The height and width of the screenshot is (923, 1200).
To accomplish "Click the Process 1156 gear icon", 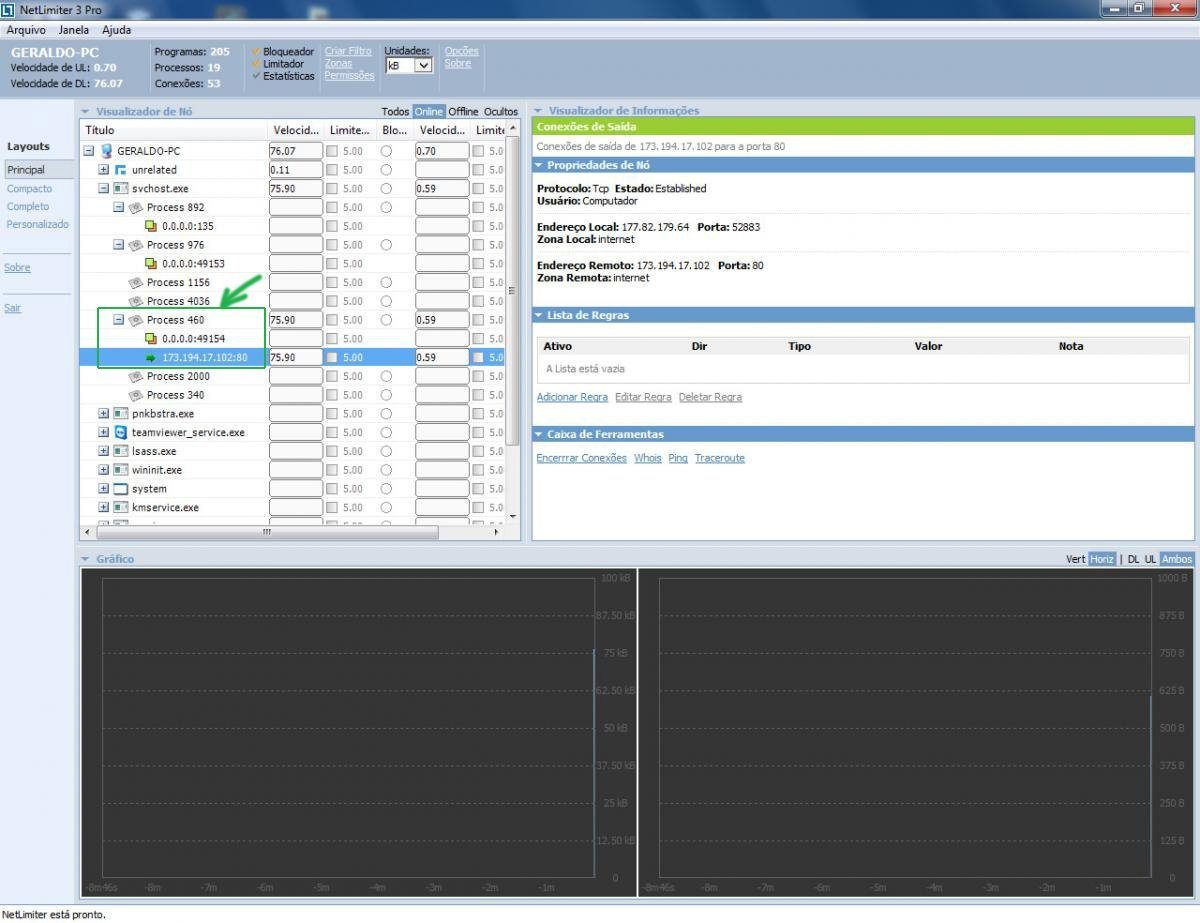I will point(136,282).
